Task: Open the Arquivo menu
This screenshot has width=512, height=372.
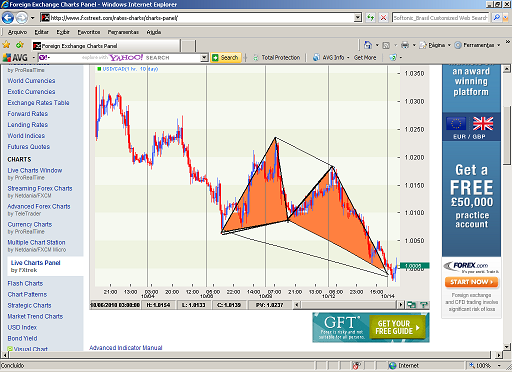Action: tap(17, 32)
